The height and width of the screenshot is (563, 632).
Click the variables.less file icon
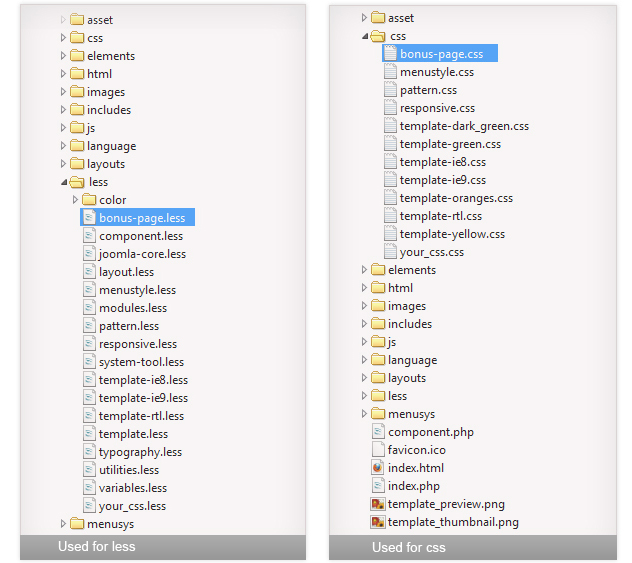click(x=89, y=488)
